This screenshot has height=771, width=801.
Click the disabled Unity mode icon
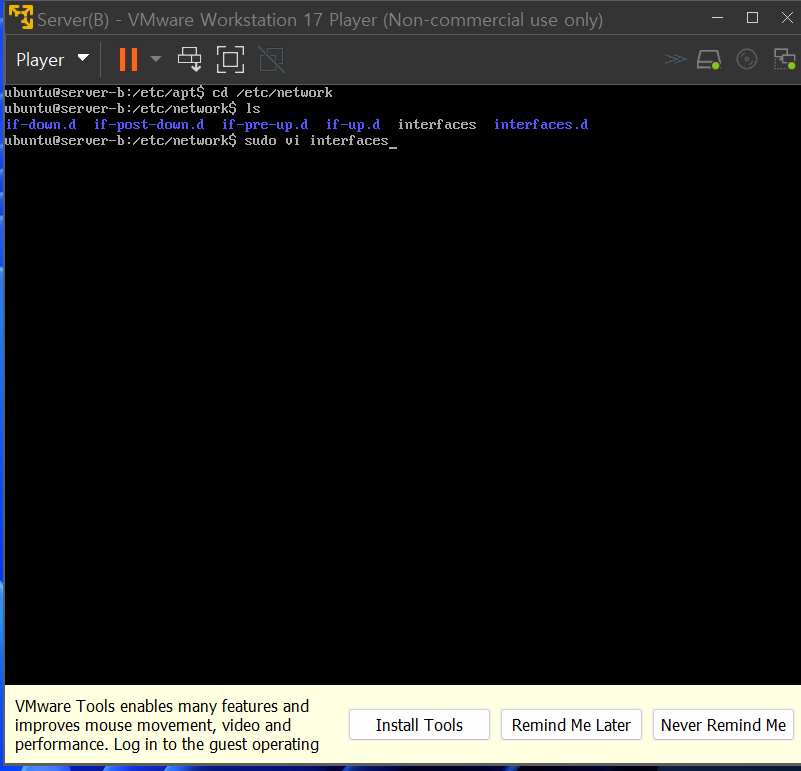[x=271, y=59]
